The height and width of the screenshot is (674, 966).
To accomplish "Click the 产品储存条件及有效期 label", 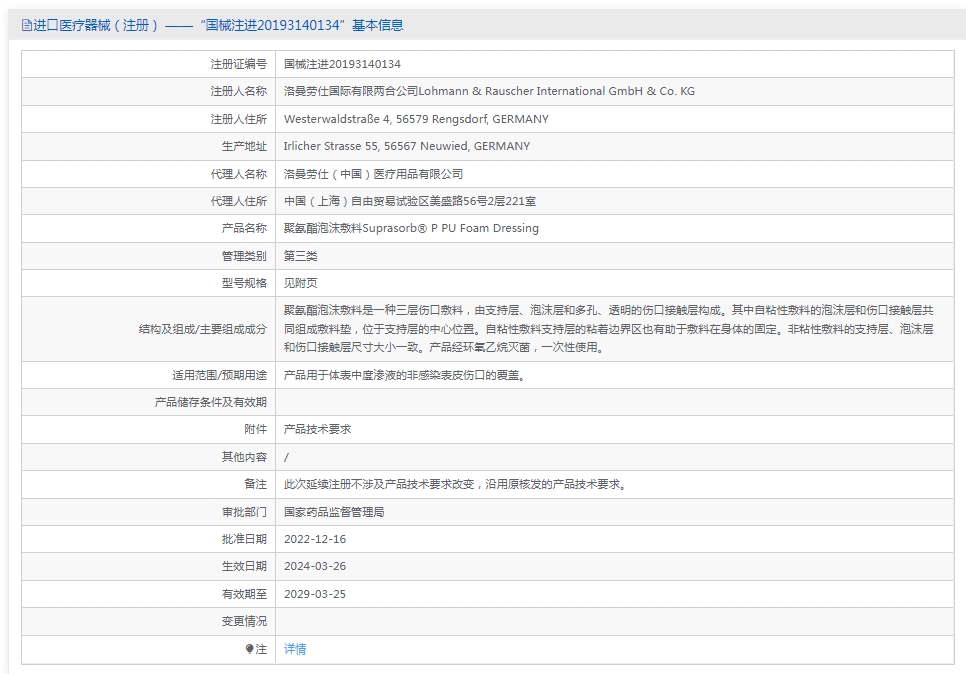I will coord(211,402).
